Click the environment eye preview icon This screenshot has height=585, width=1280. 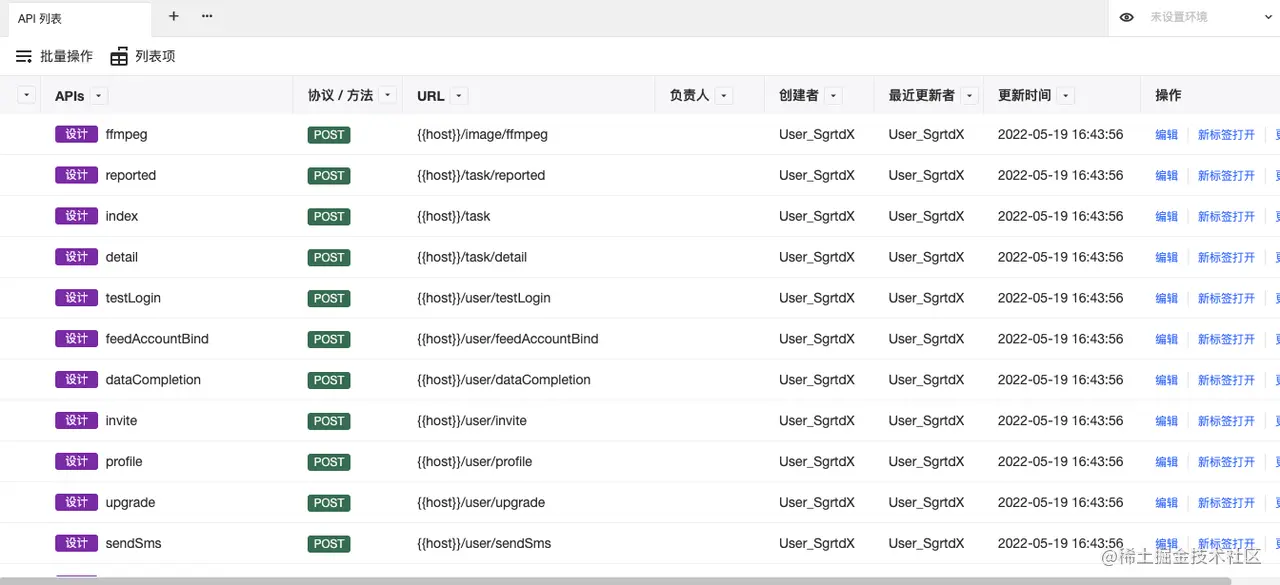pyautogui.click(x=1127, y=17)
